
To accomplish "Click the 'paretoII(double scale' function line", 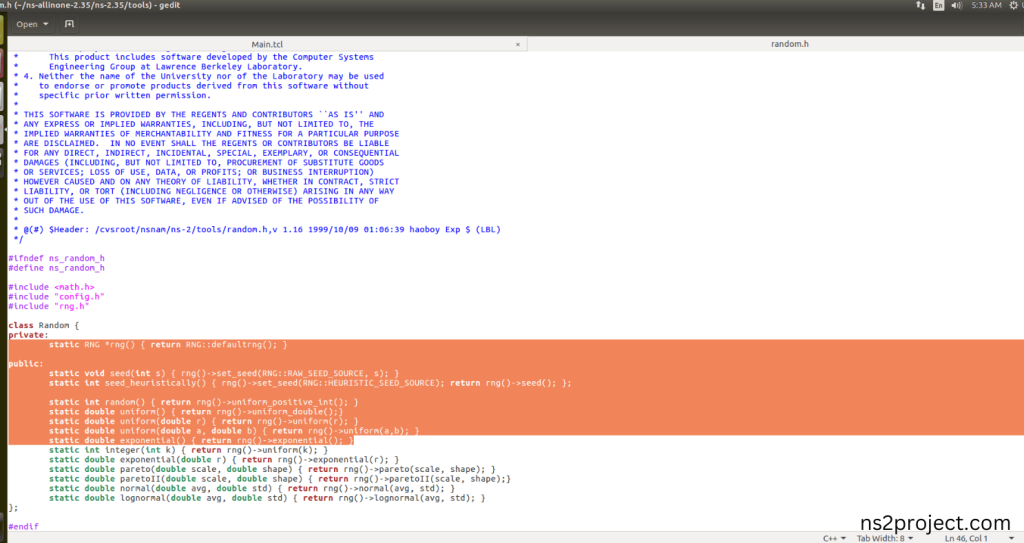I will click(x=280, y=478).
